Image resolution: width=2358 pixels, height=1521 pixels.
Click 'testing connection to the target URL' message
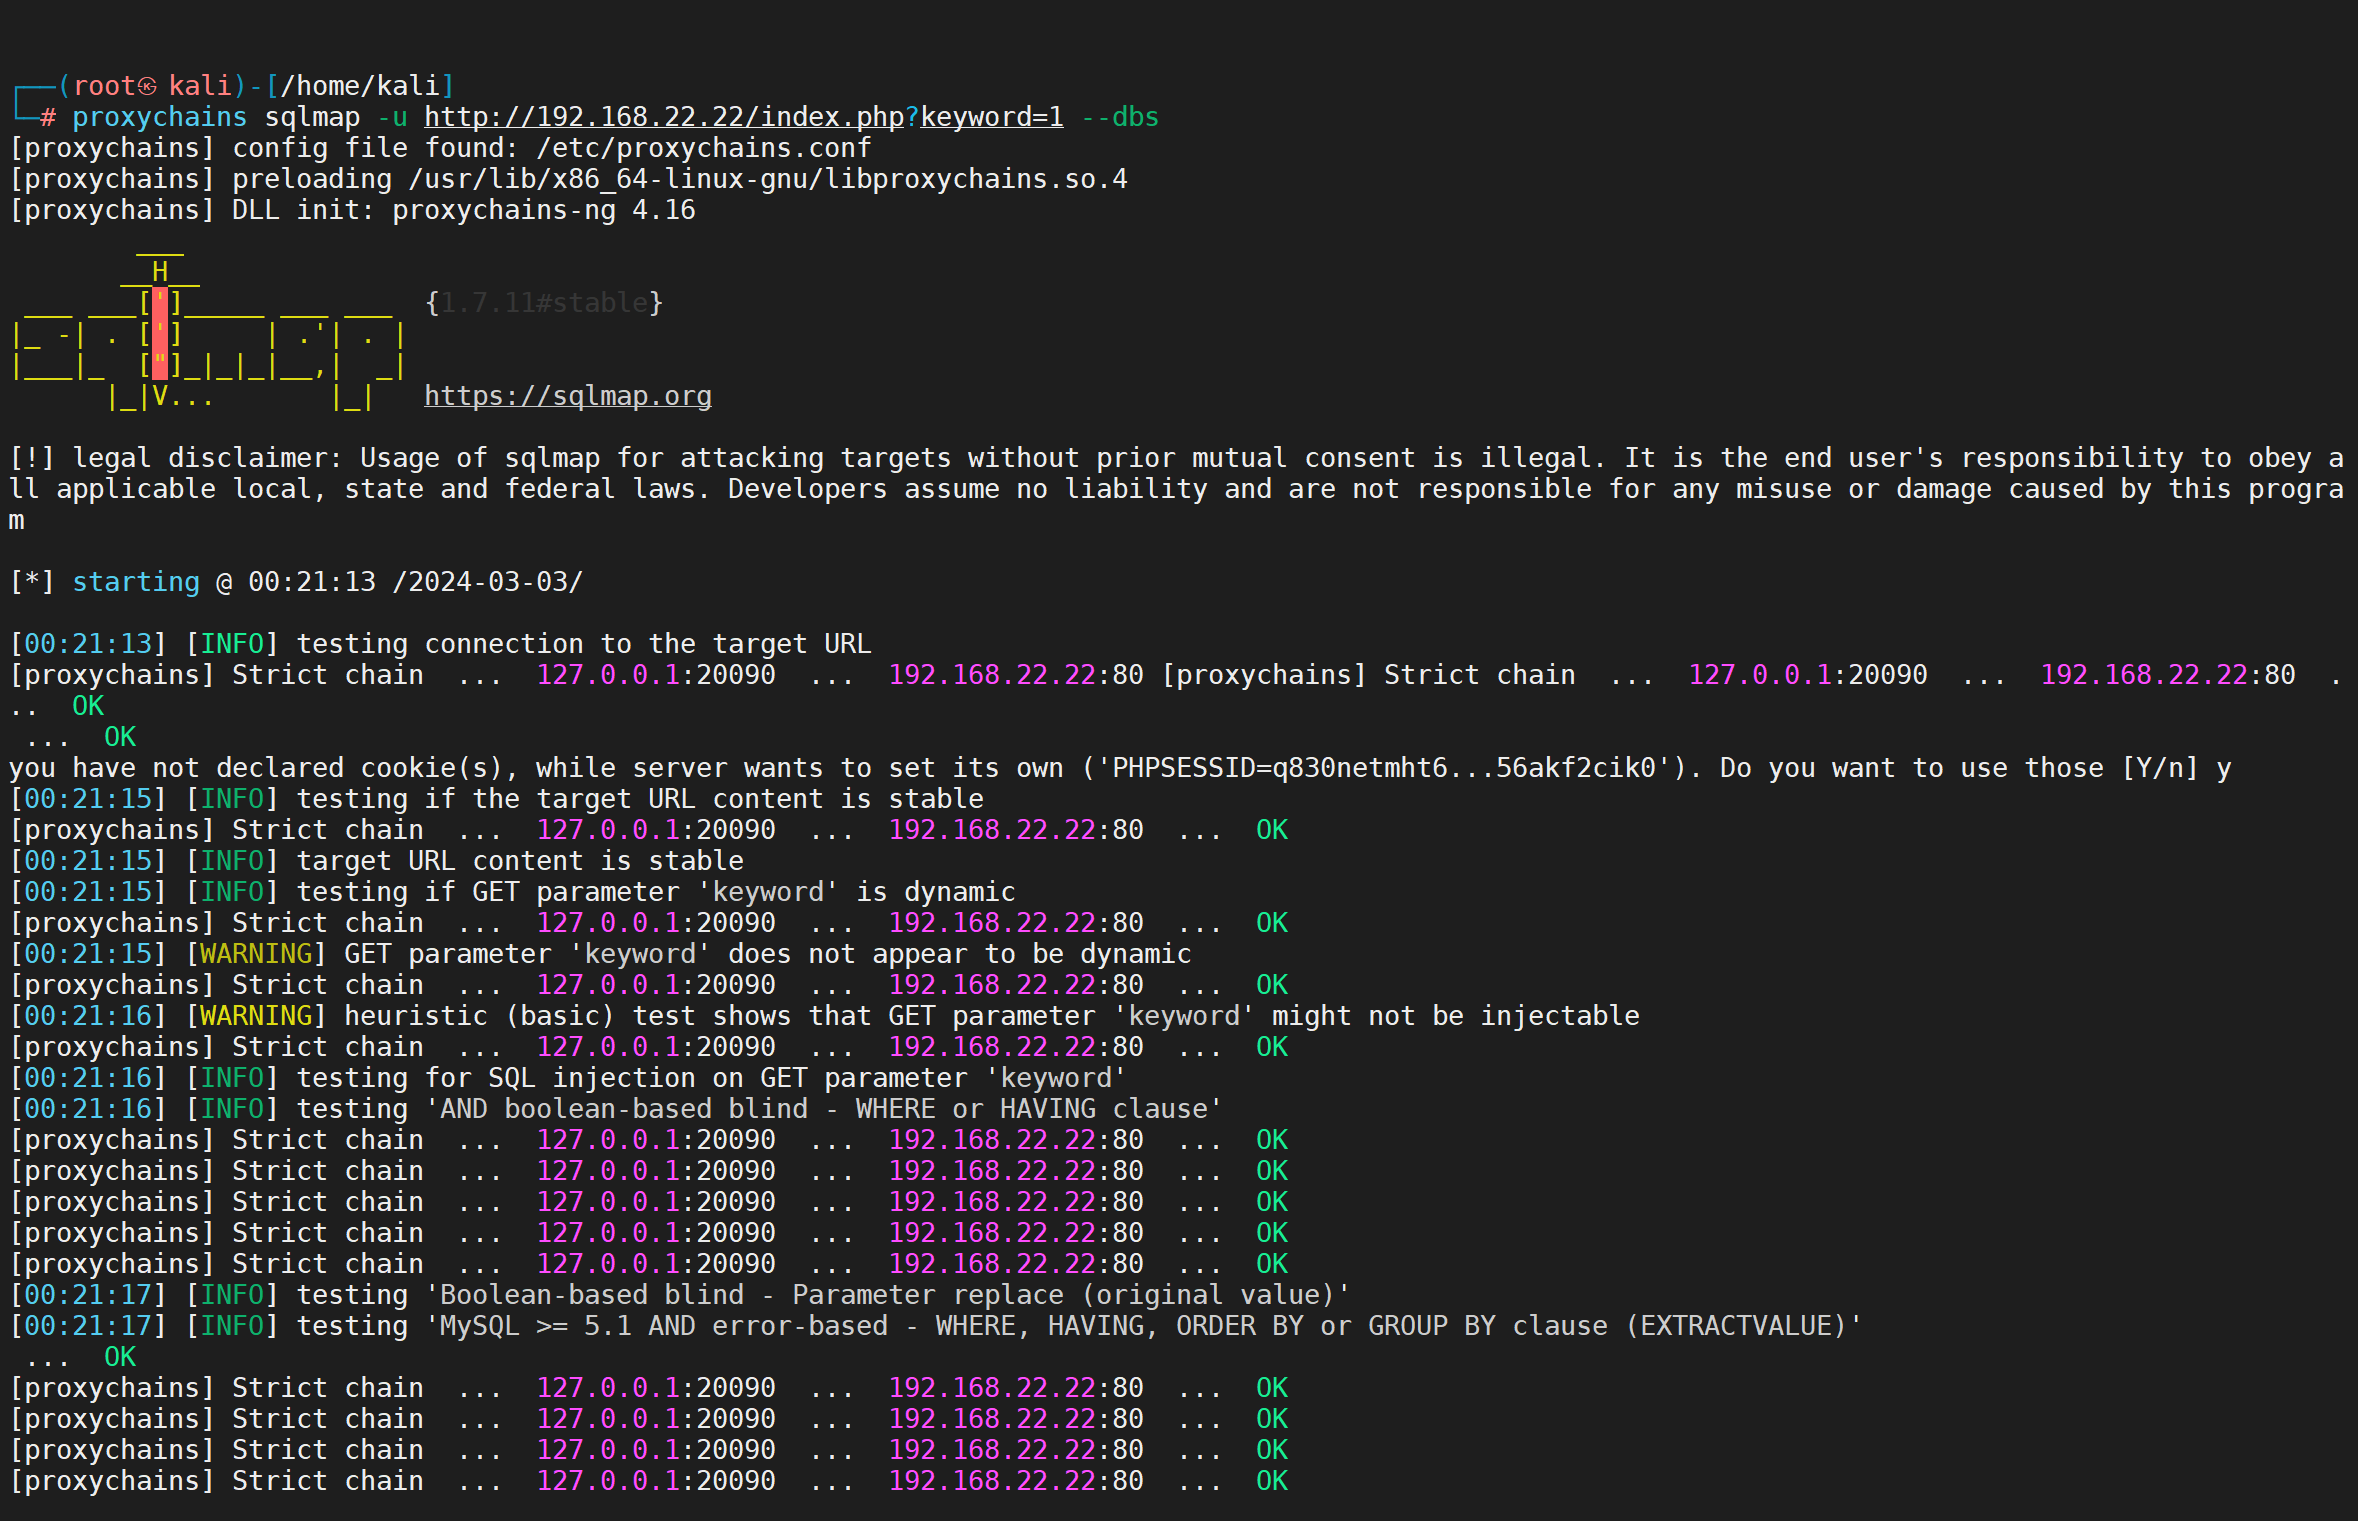tap(584, 644)
